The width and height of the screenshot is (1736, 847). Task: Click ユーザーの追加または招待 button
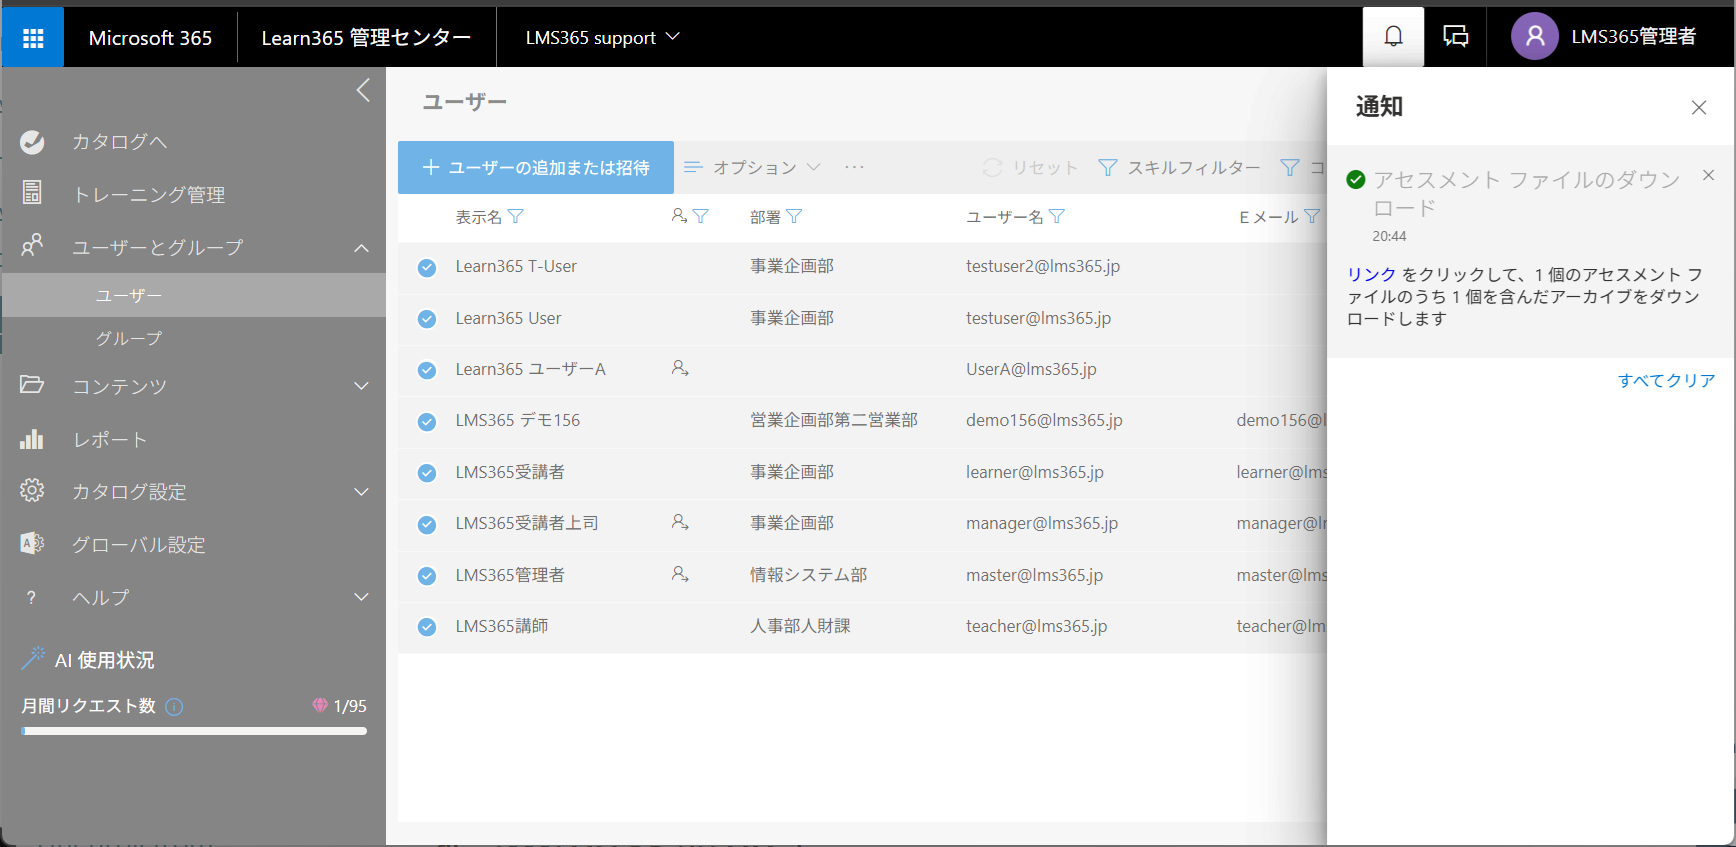coord(536,167)
